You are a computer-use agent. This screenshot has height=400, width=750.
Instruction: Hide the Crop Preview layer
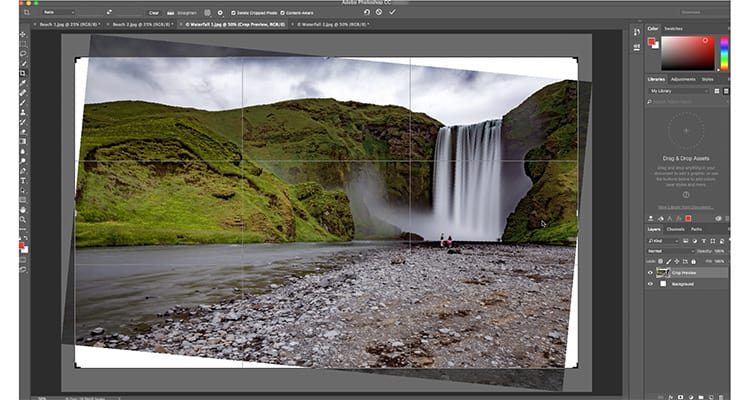click(651, 272)
